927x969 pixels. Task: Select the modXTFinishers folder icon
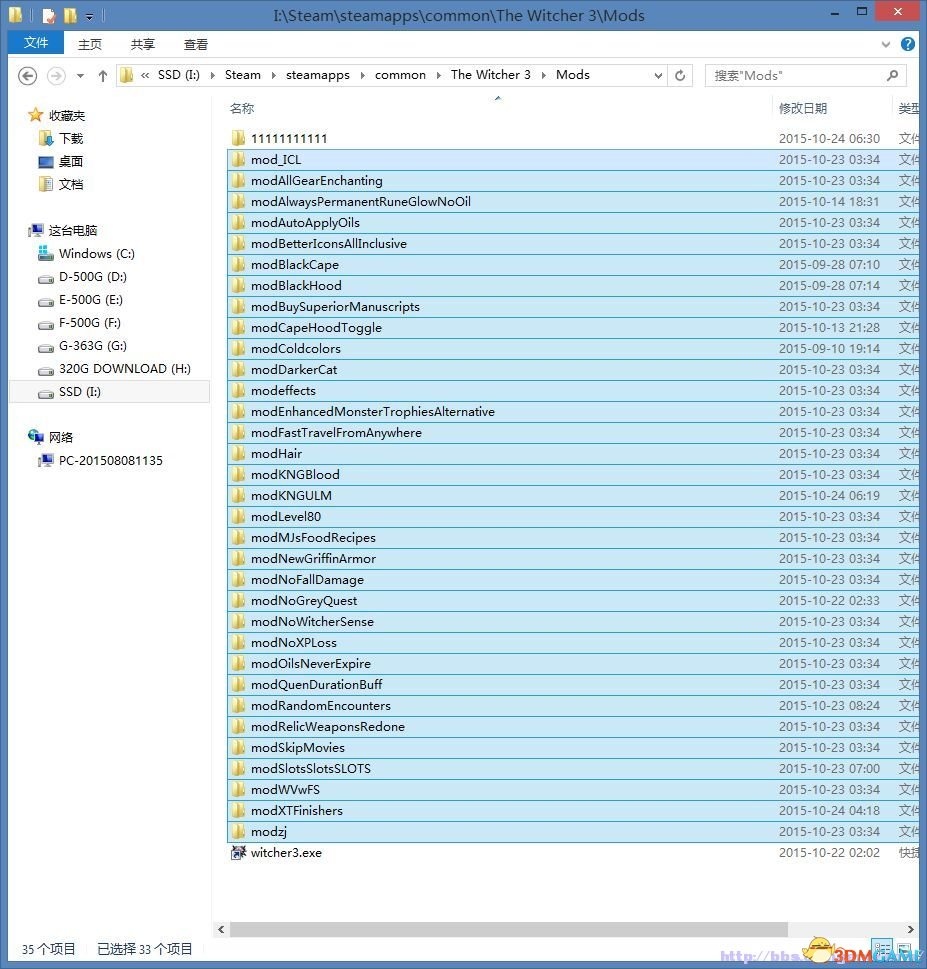point(238,811)
